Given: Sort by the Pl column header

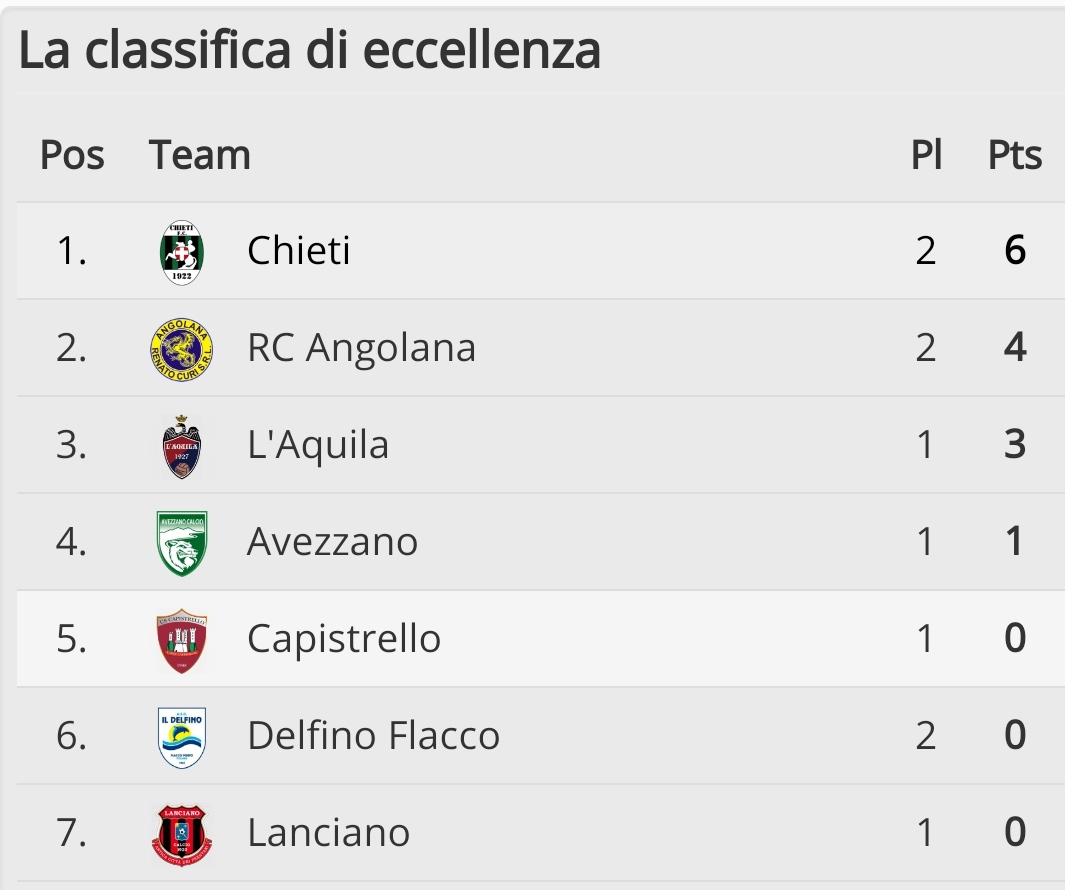Looking at the screenshot, I should (926, 155).
